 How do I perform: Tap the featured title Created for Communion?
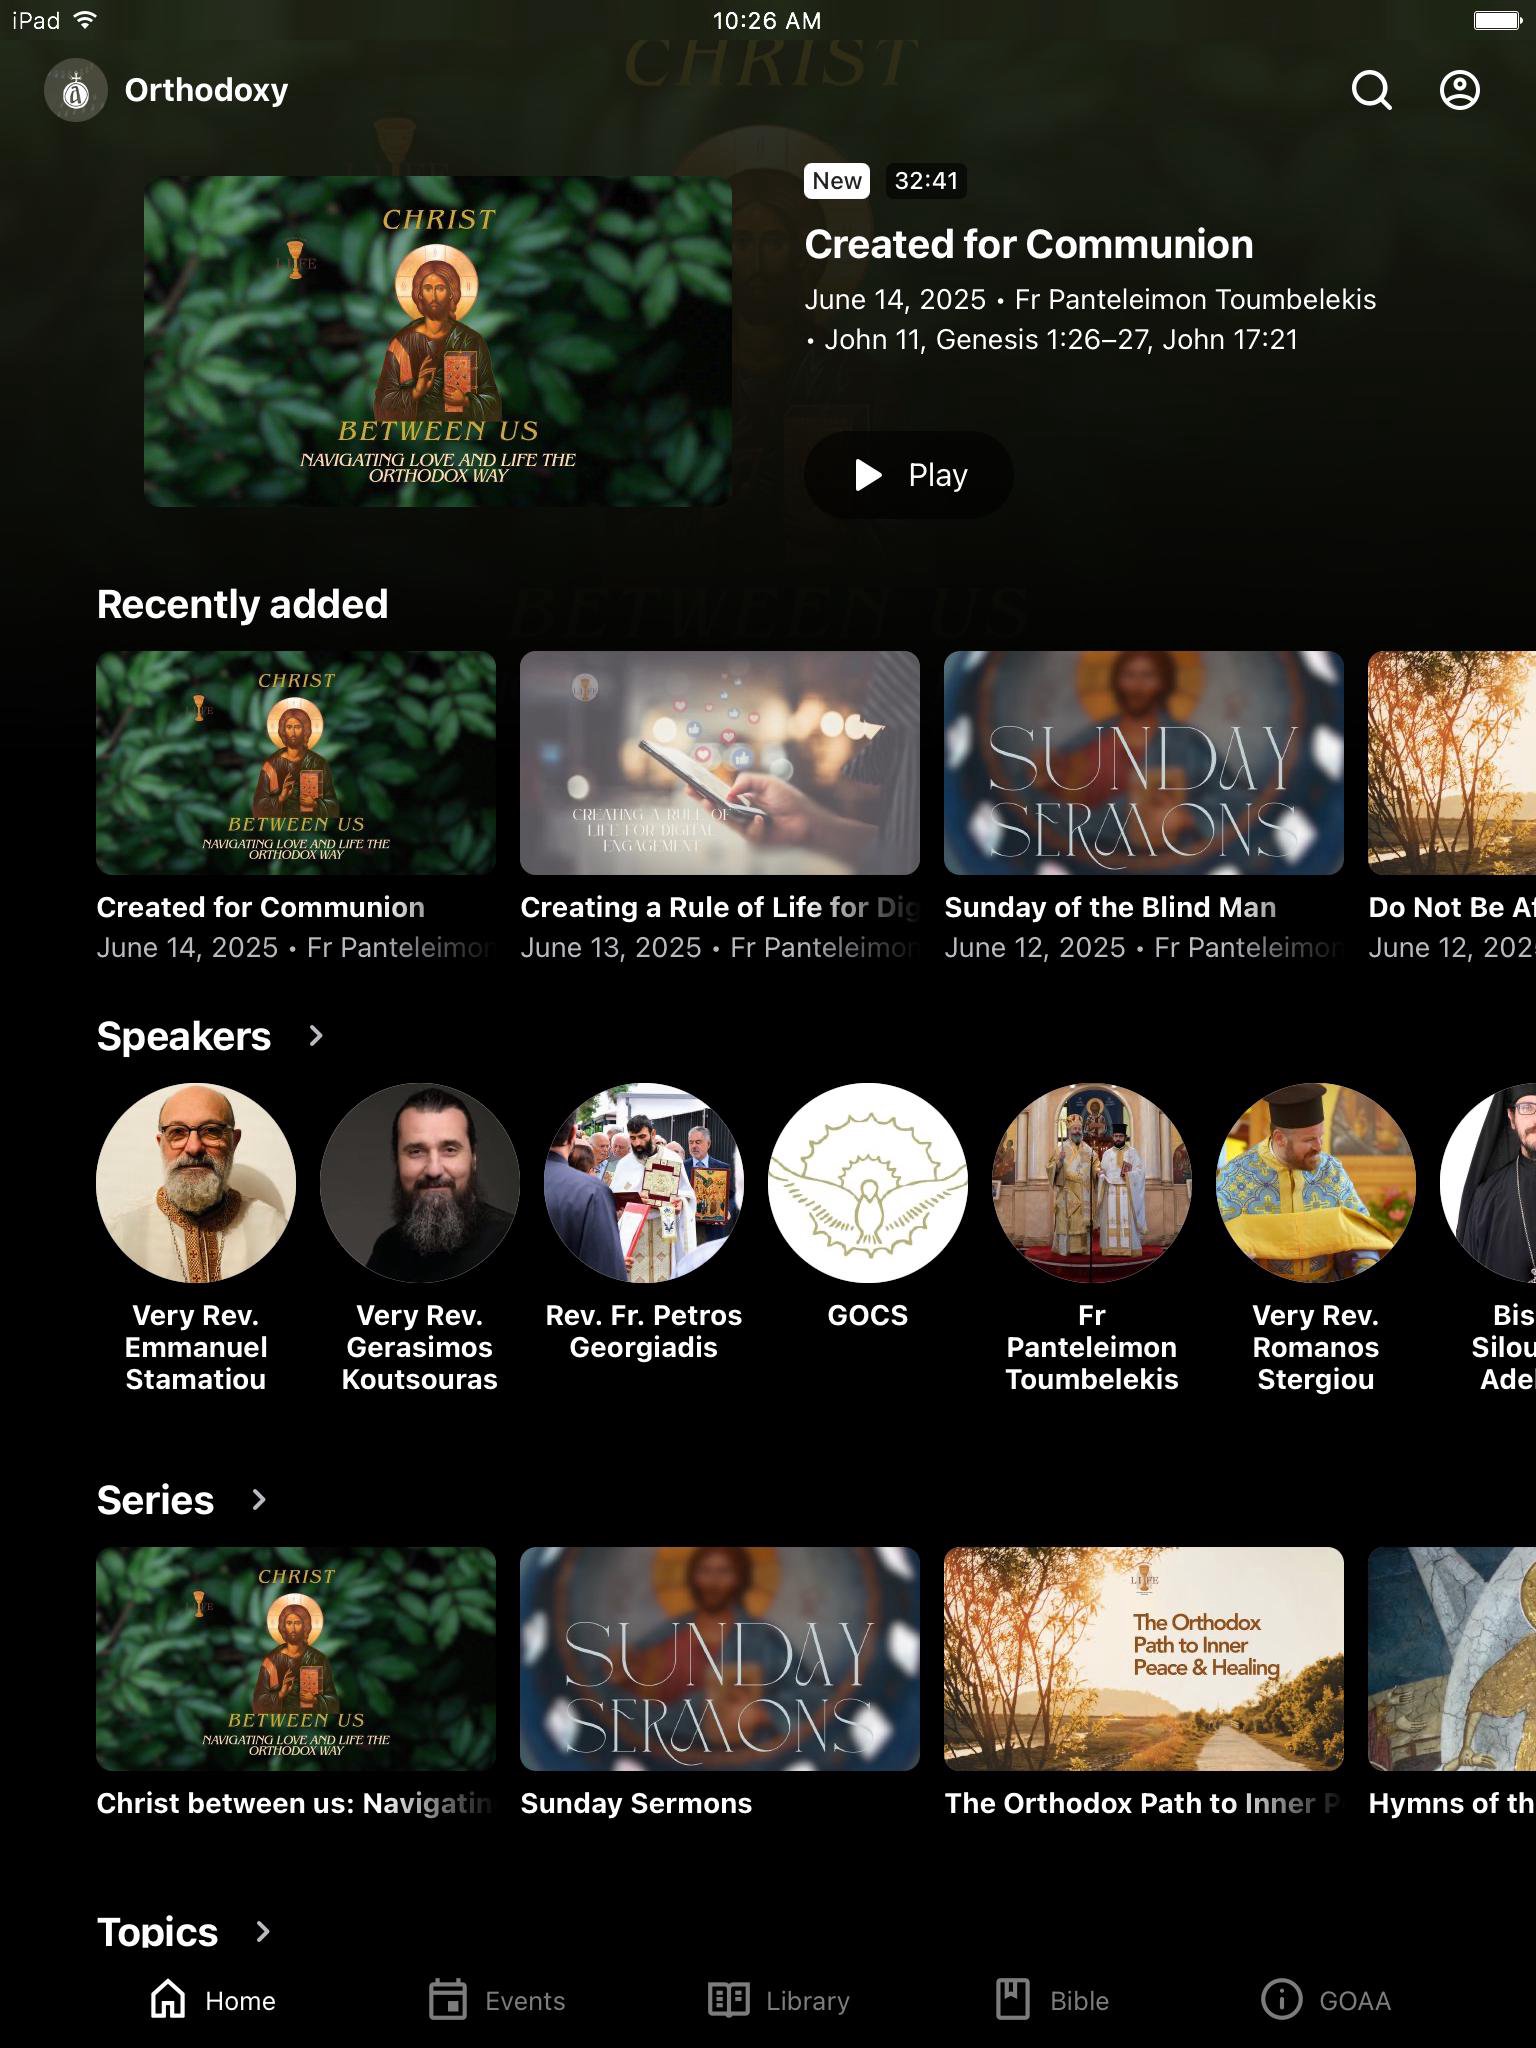pyautogui.click(x=1028, y=244)
